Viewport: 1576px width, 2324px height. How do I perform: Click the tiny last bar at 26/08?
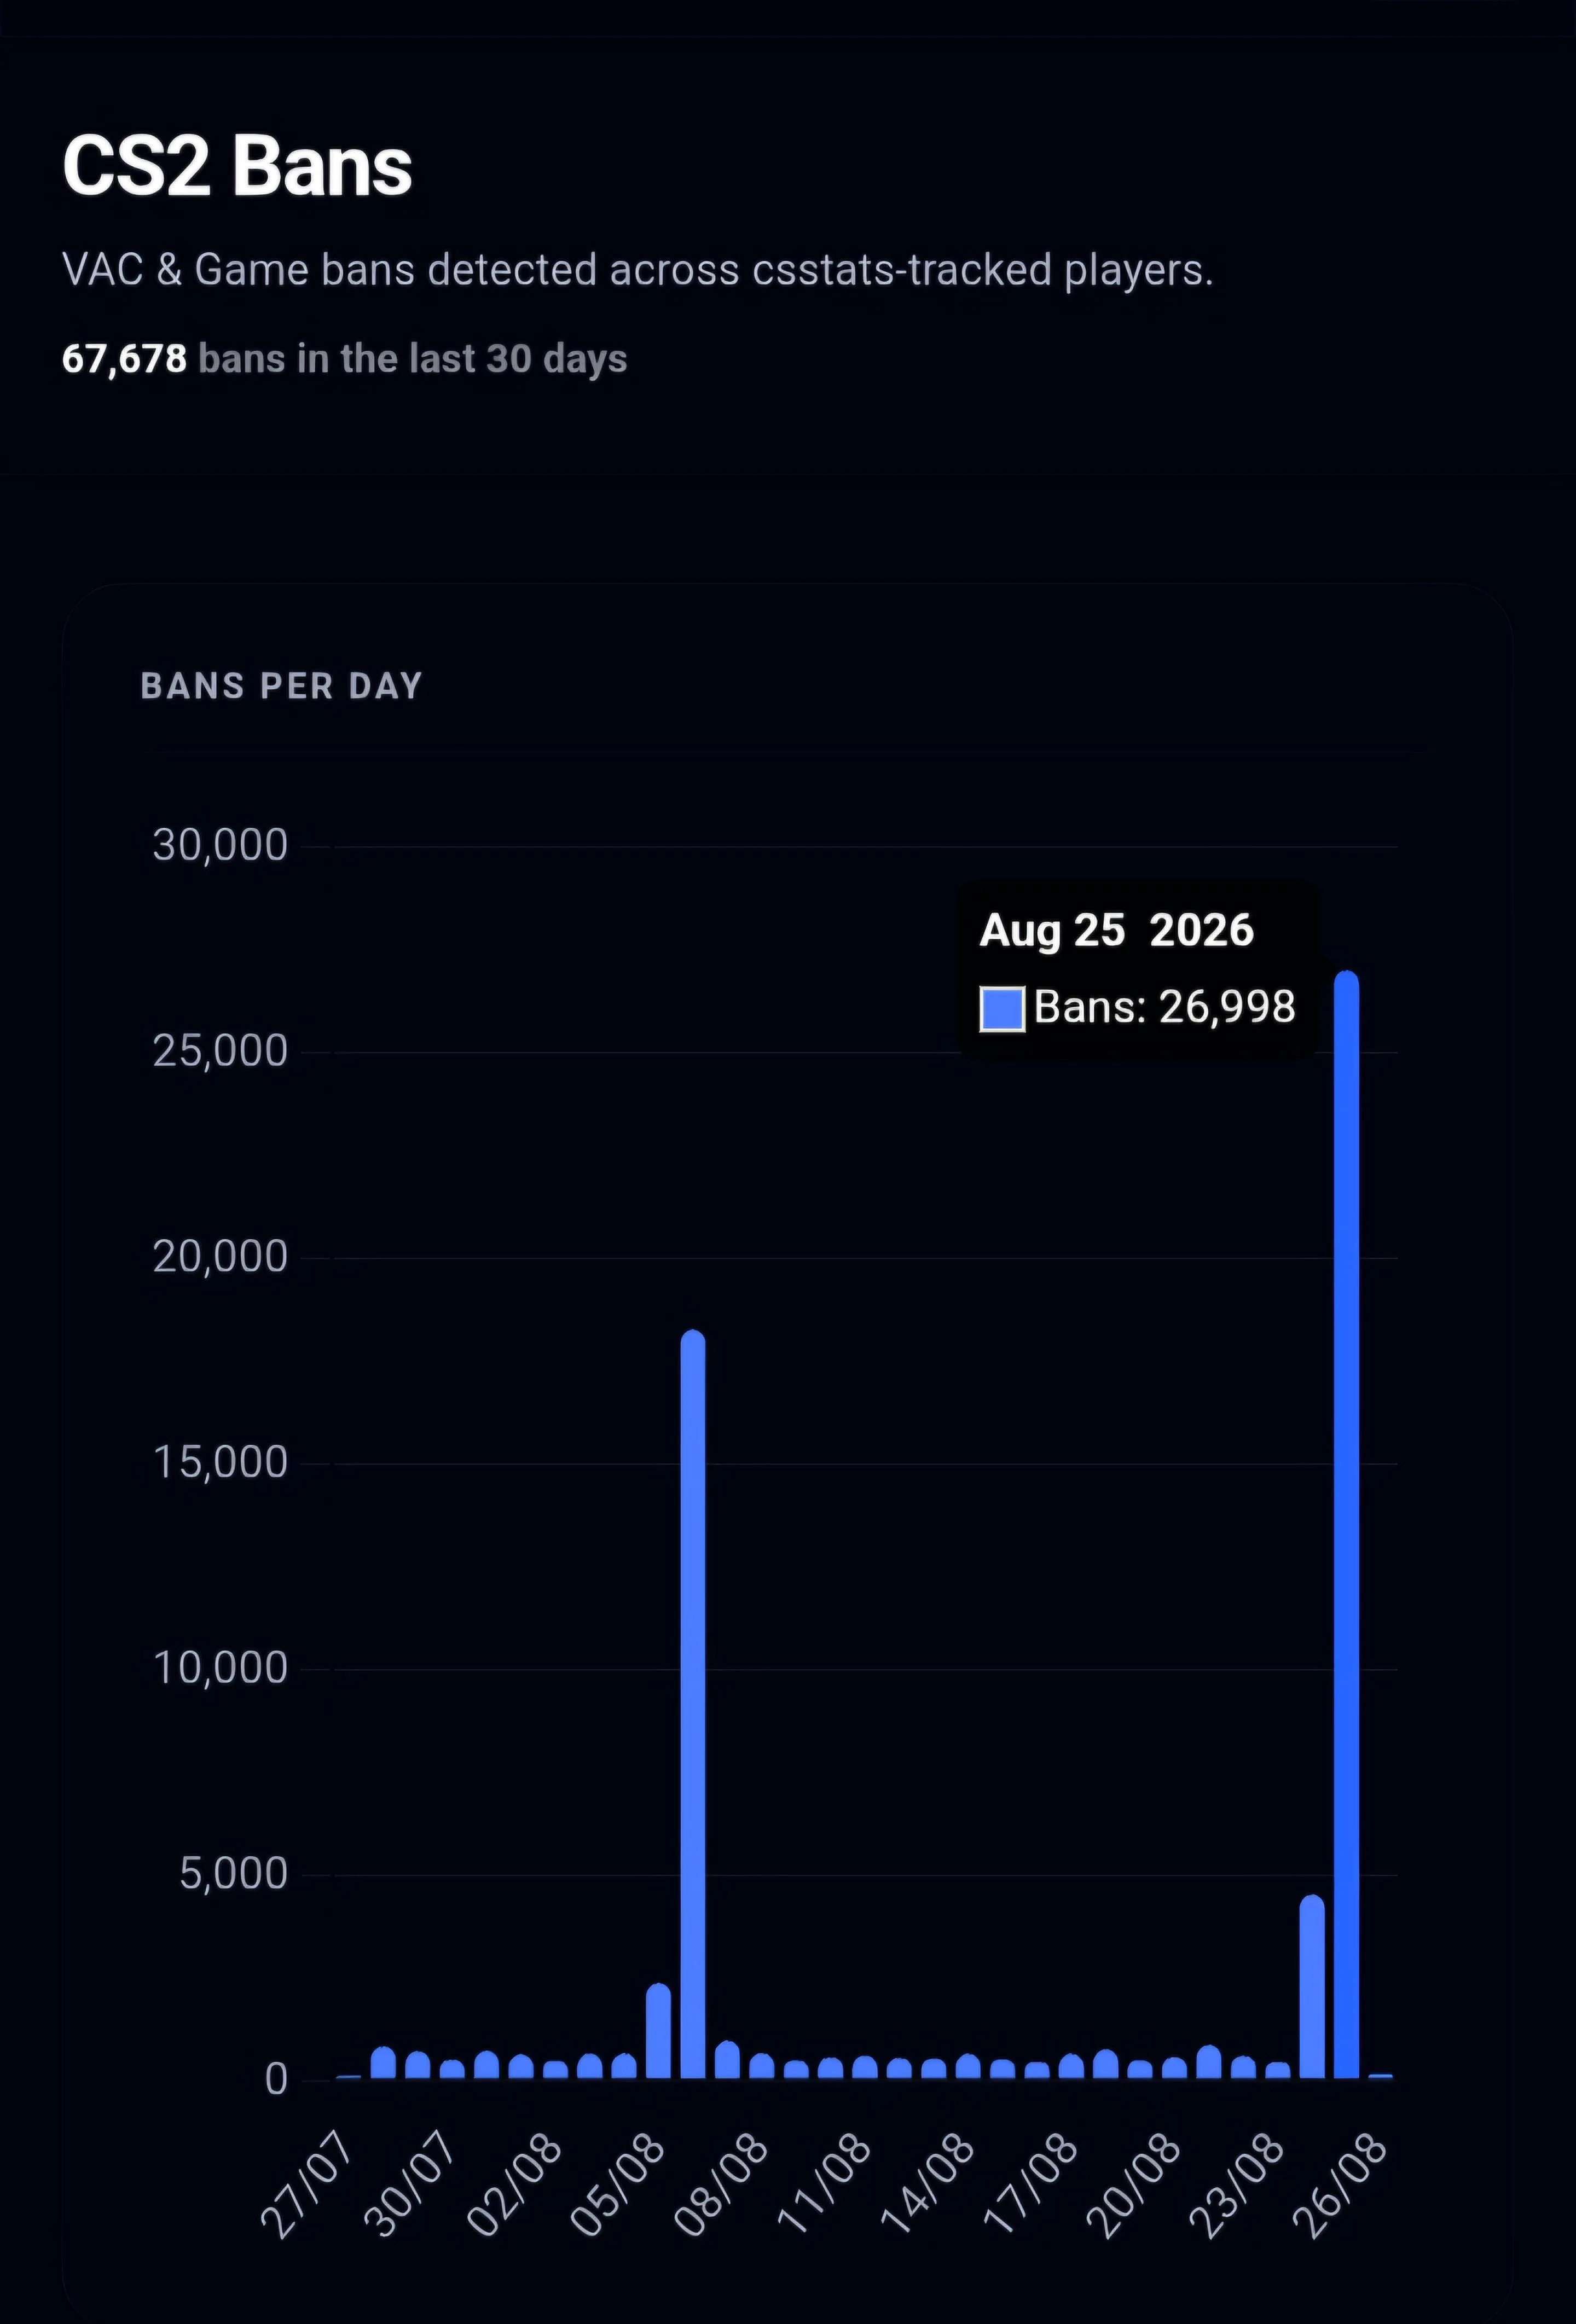[1380, 2076]
